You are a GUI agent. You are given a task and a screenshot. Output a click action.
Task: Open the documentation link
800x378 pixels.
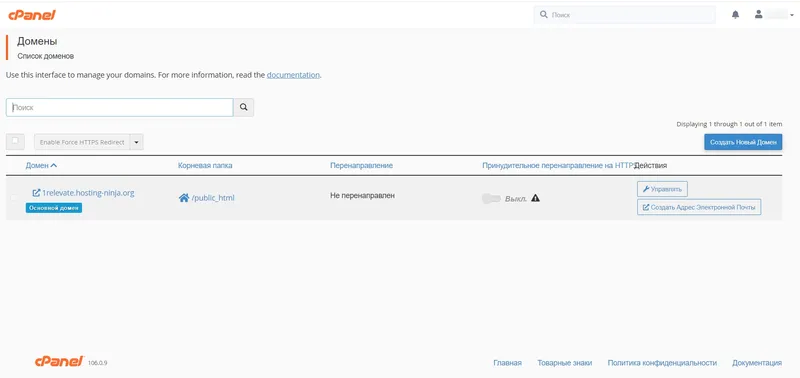[293, 75]
